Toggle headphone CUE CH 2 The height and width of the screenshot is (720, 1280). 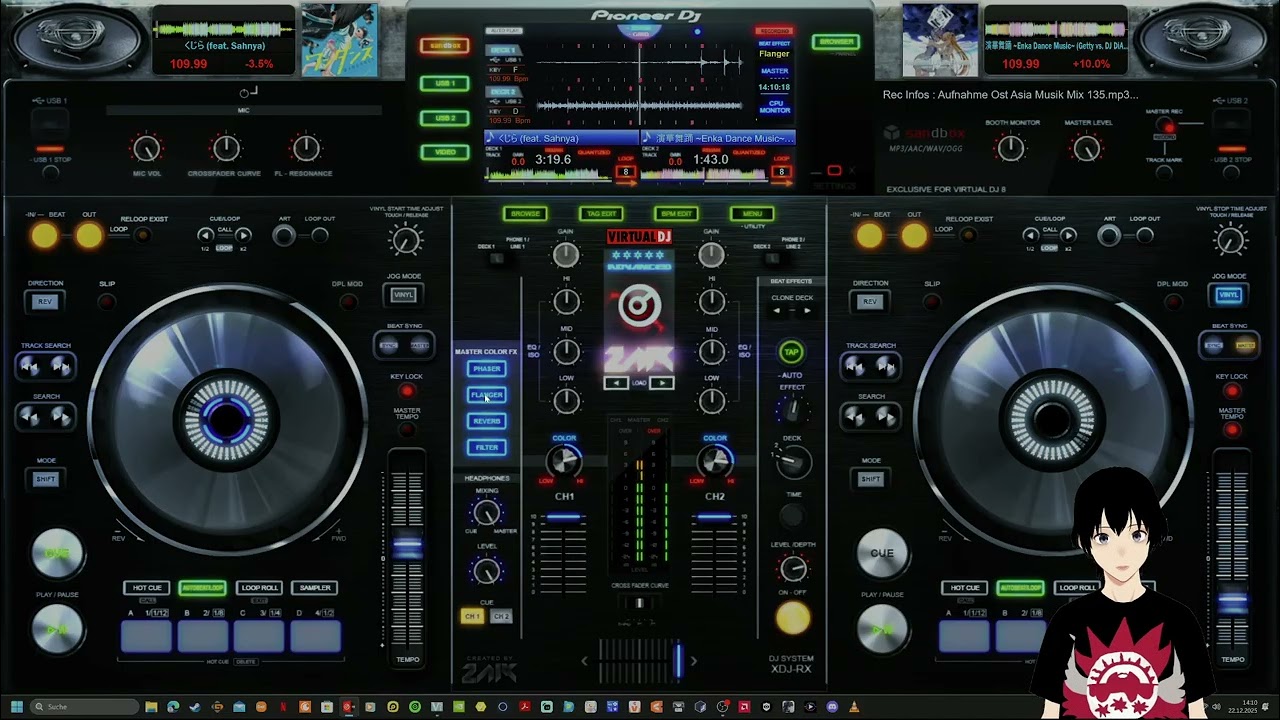coord(502,616)
